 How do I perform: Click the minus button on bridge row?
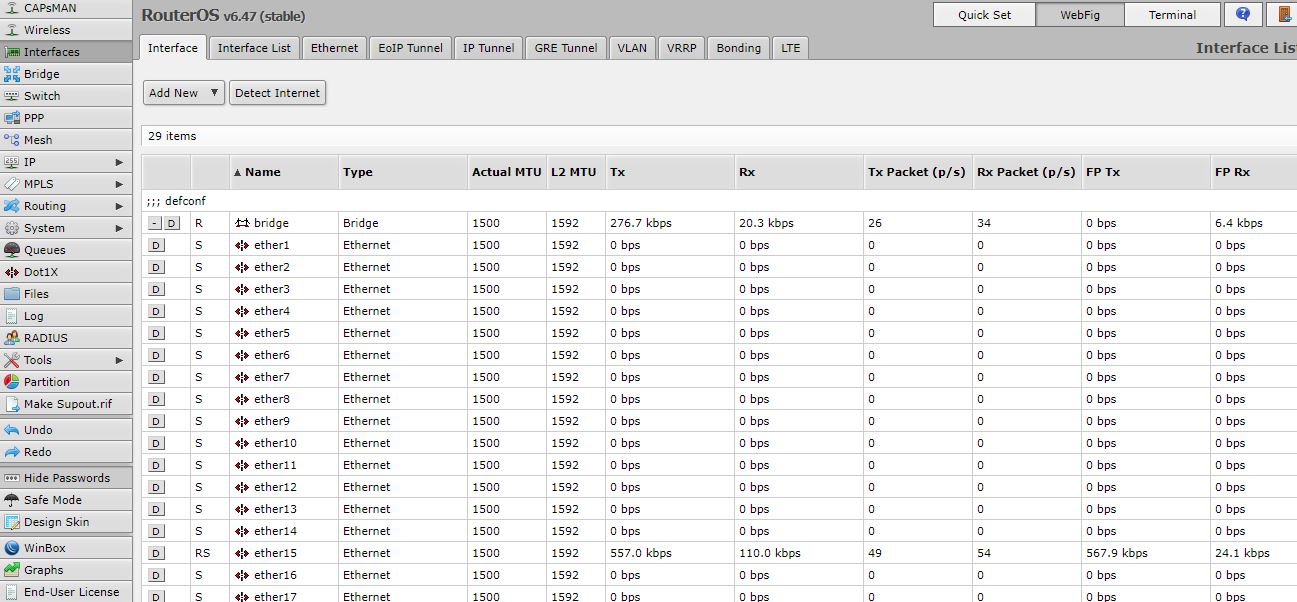tap(155, 223)
